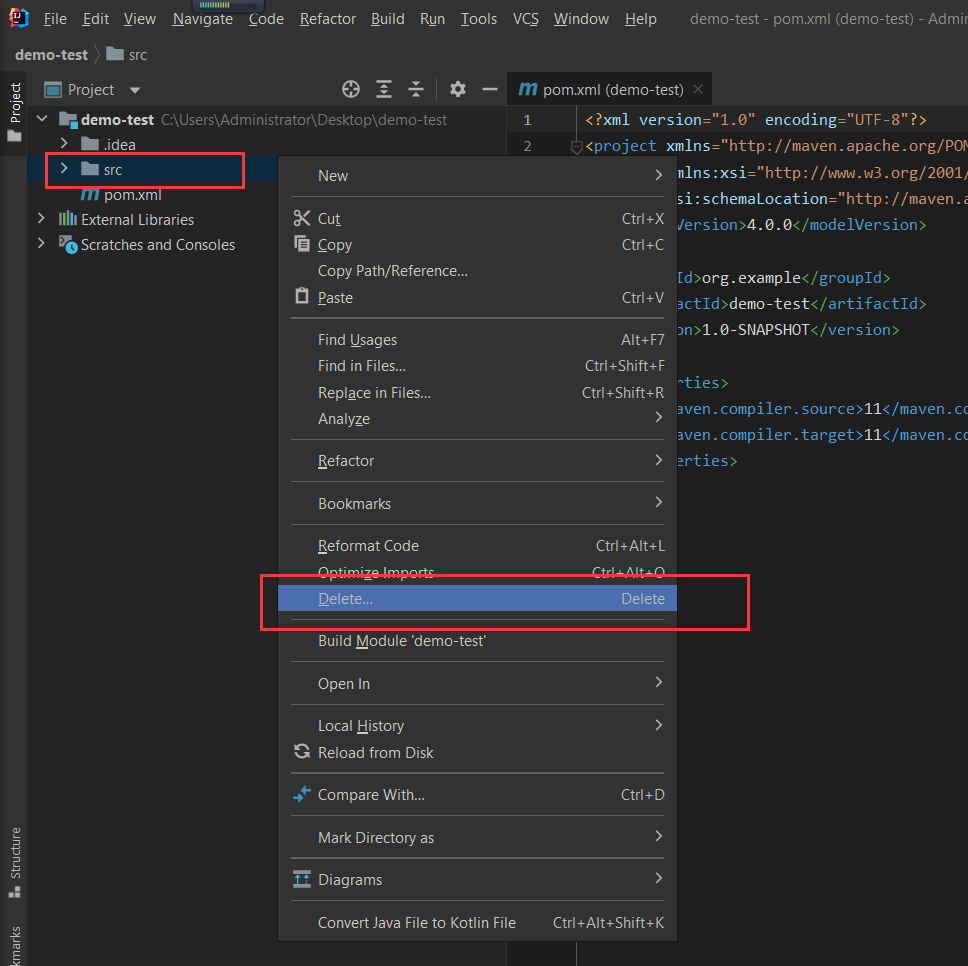Select pom.xml file in project tree

(132, 195)
